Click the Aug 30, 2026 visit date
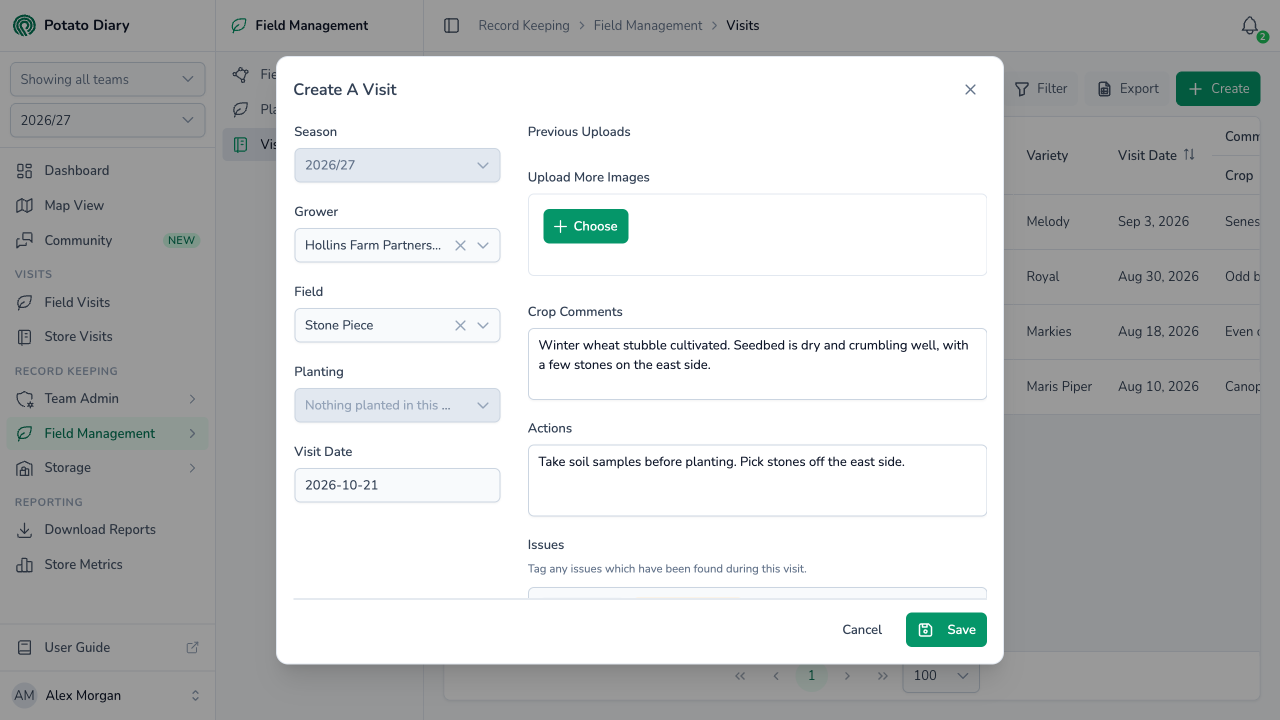1280x720 pixels. click(x=1158, y=276)
